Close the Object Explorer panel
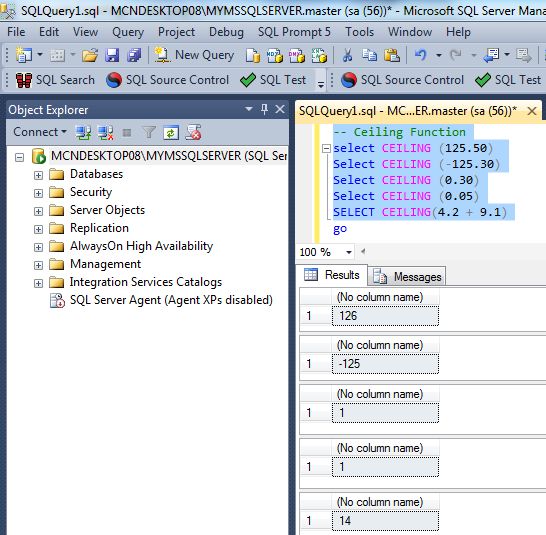Image resolution: width=546 pixels, height=535 pixels. pos(280,109)
